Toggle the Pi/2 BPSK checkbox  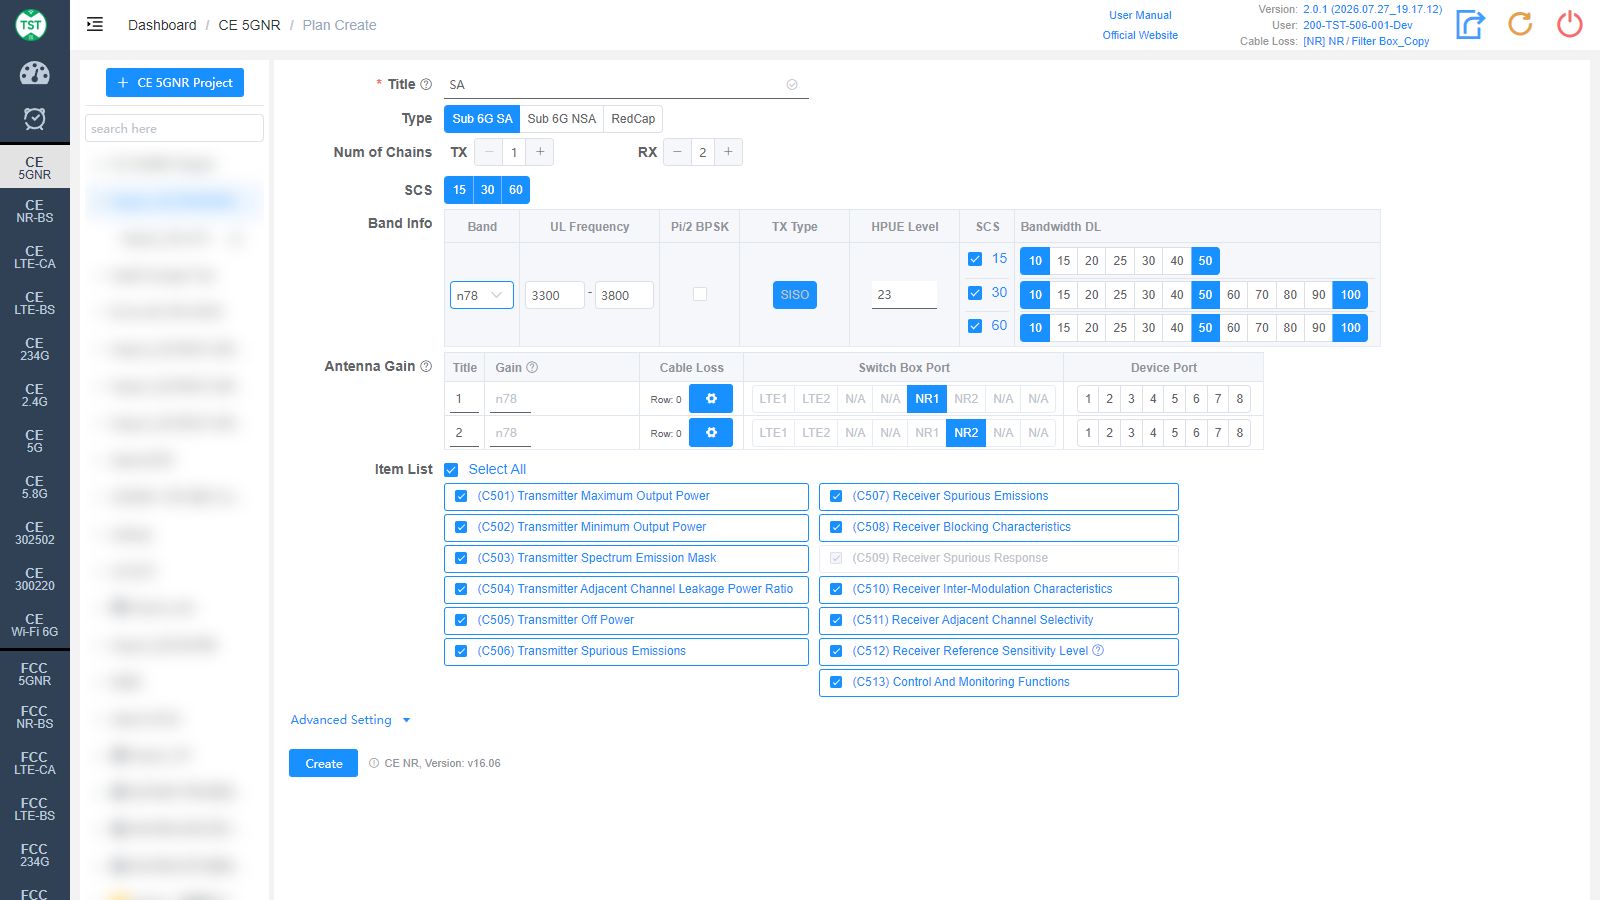click(700, 294)
